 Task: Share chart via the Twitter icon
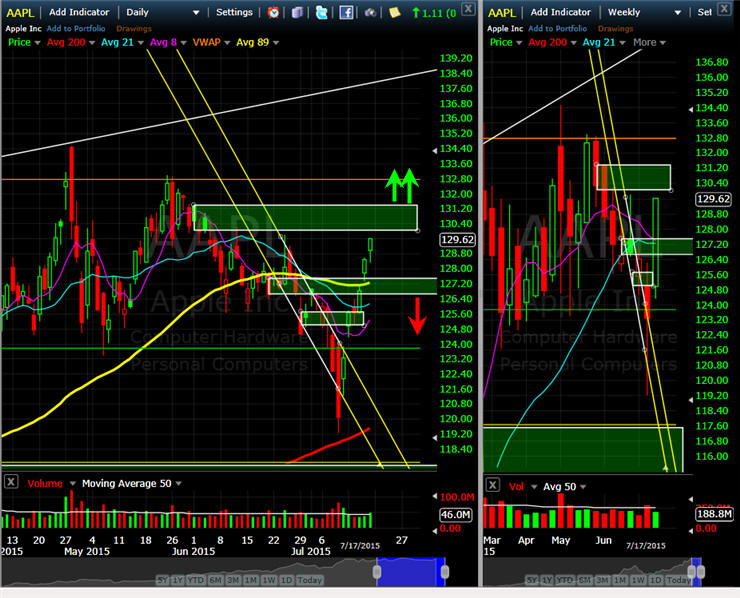click(321, 12)
